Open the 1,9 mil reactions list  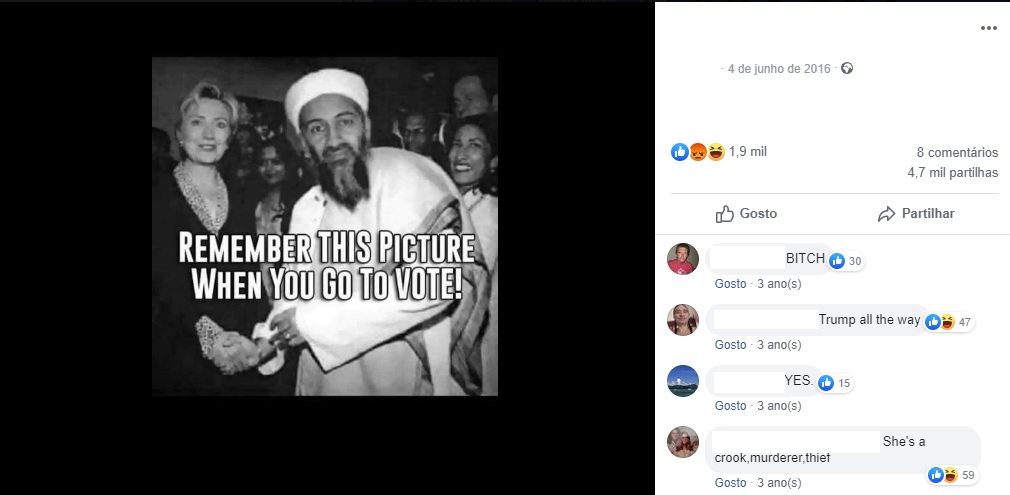pyautogui.click(x=747, y=152)
